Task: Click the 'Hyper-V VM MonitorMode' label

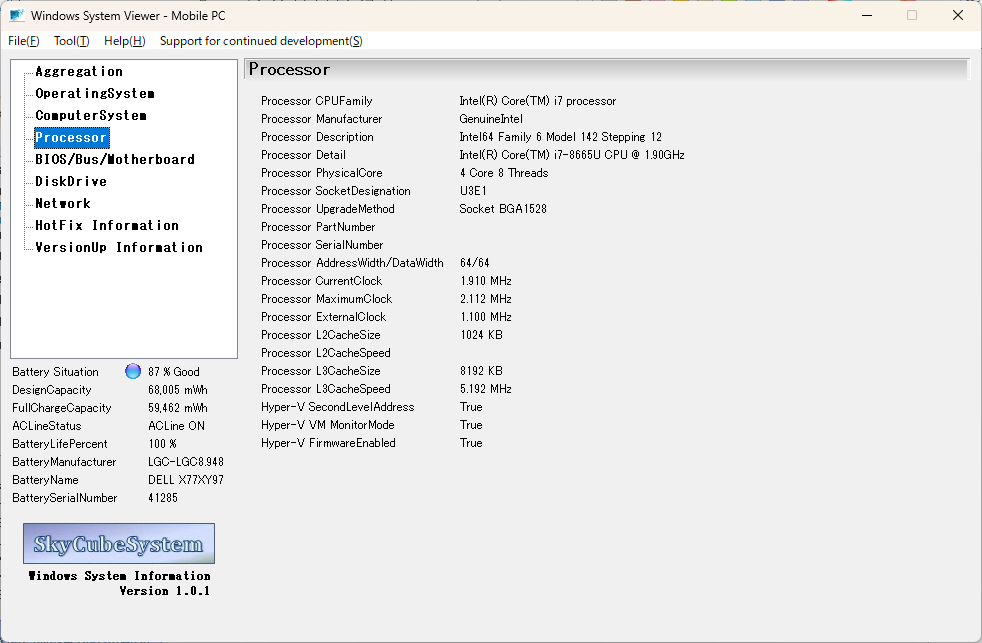Action: pos(328,425)
